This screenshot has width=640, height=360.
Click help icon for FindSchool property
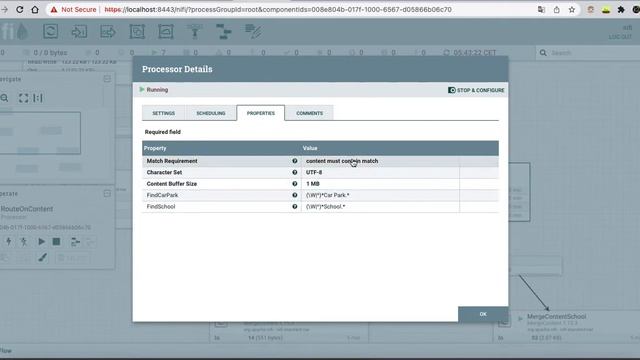[x=295, y=207]
